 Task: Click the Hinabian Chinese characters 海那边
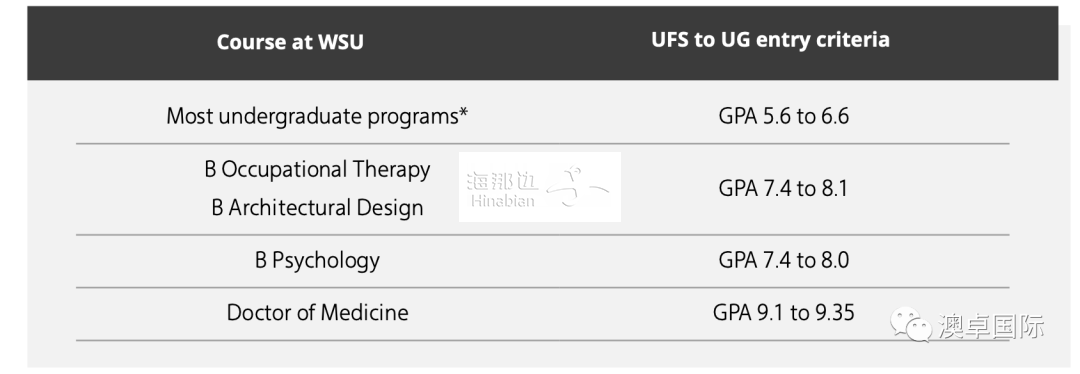click(502, 181)
